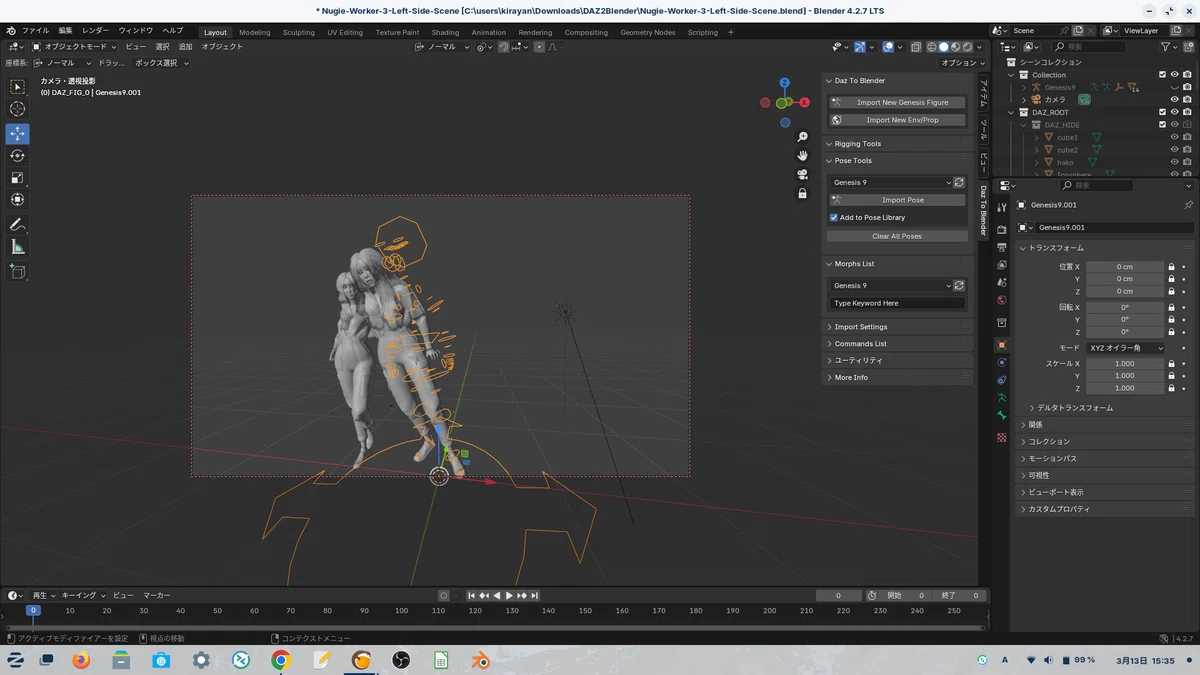Select the Add Cube tool
The width and height of the screenshot is (1200, 675).
point(17,272)
